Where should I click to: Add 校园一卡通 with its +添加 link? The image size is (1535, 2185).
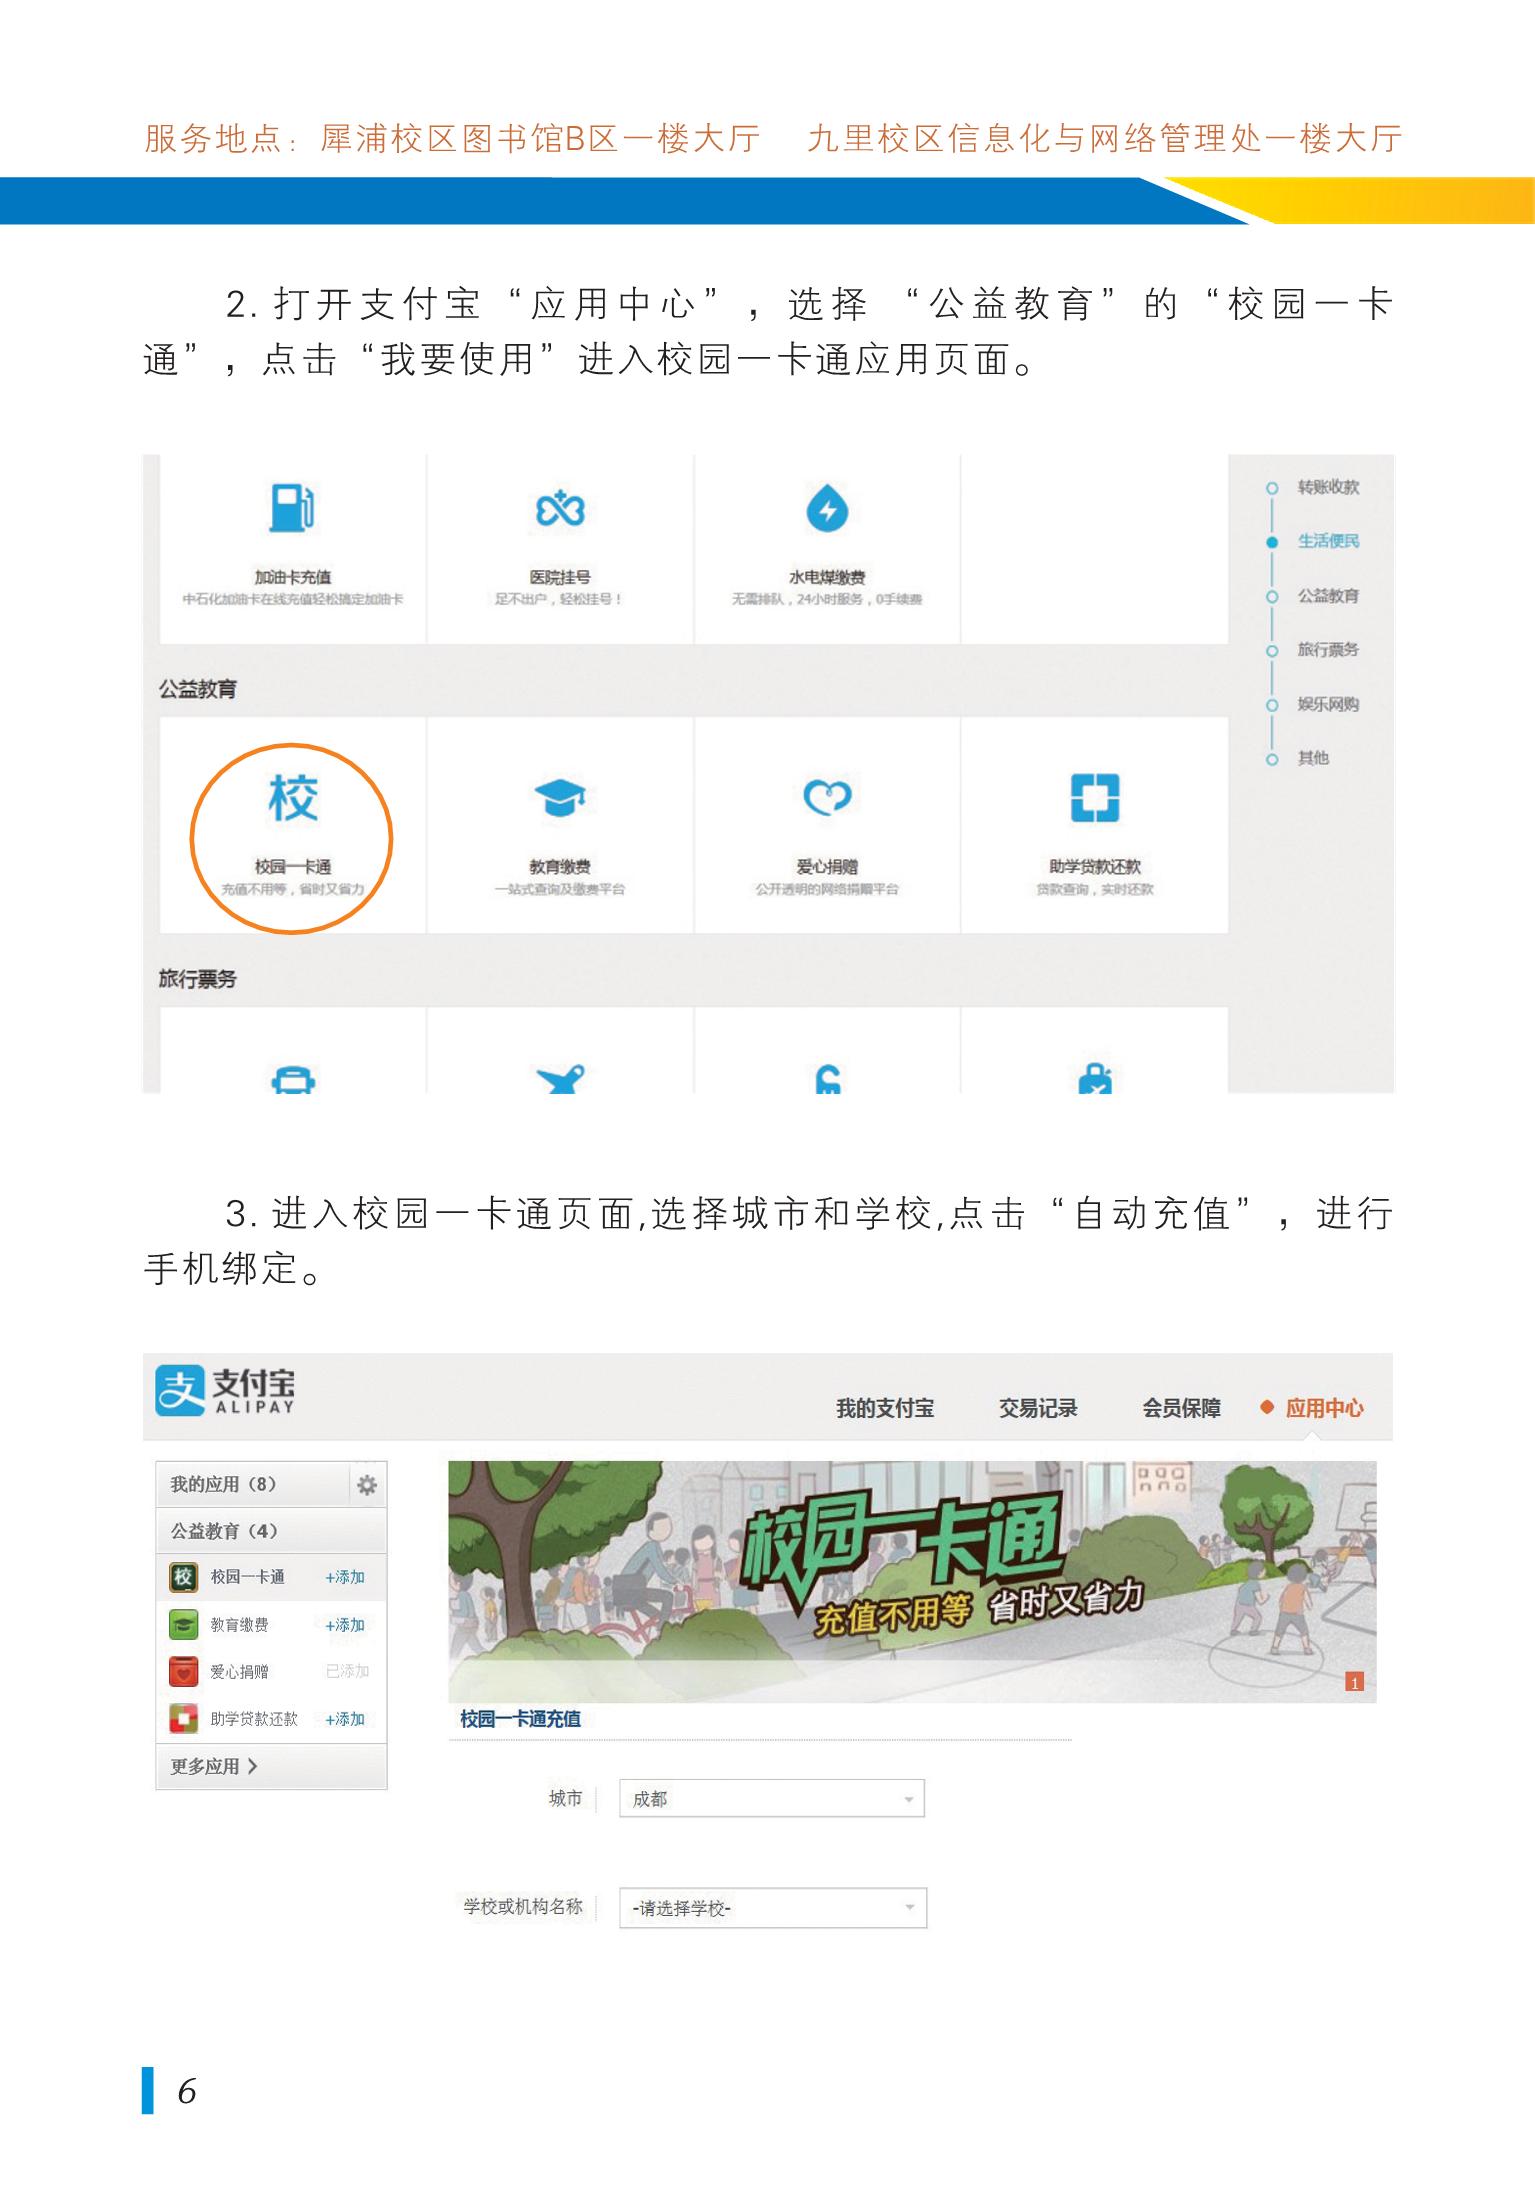344,1577
